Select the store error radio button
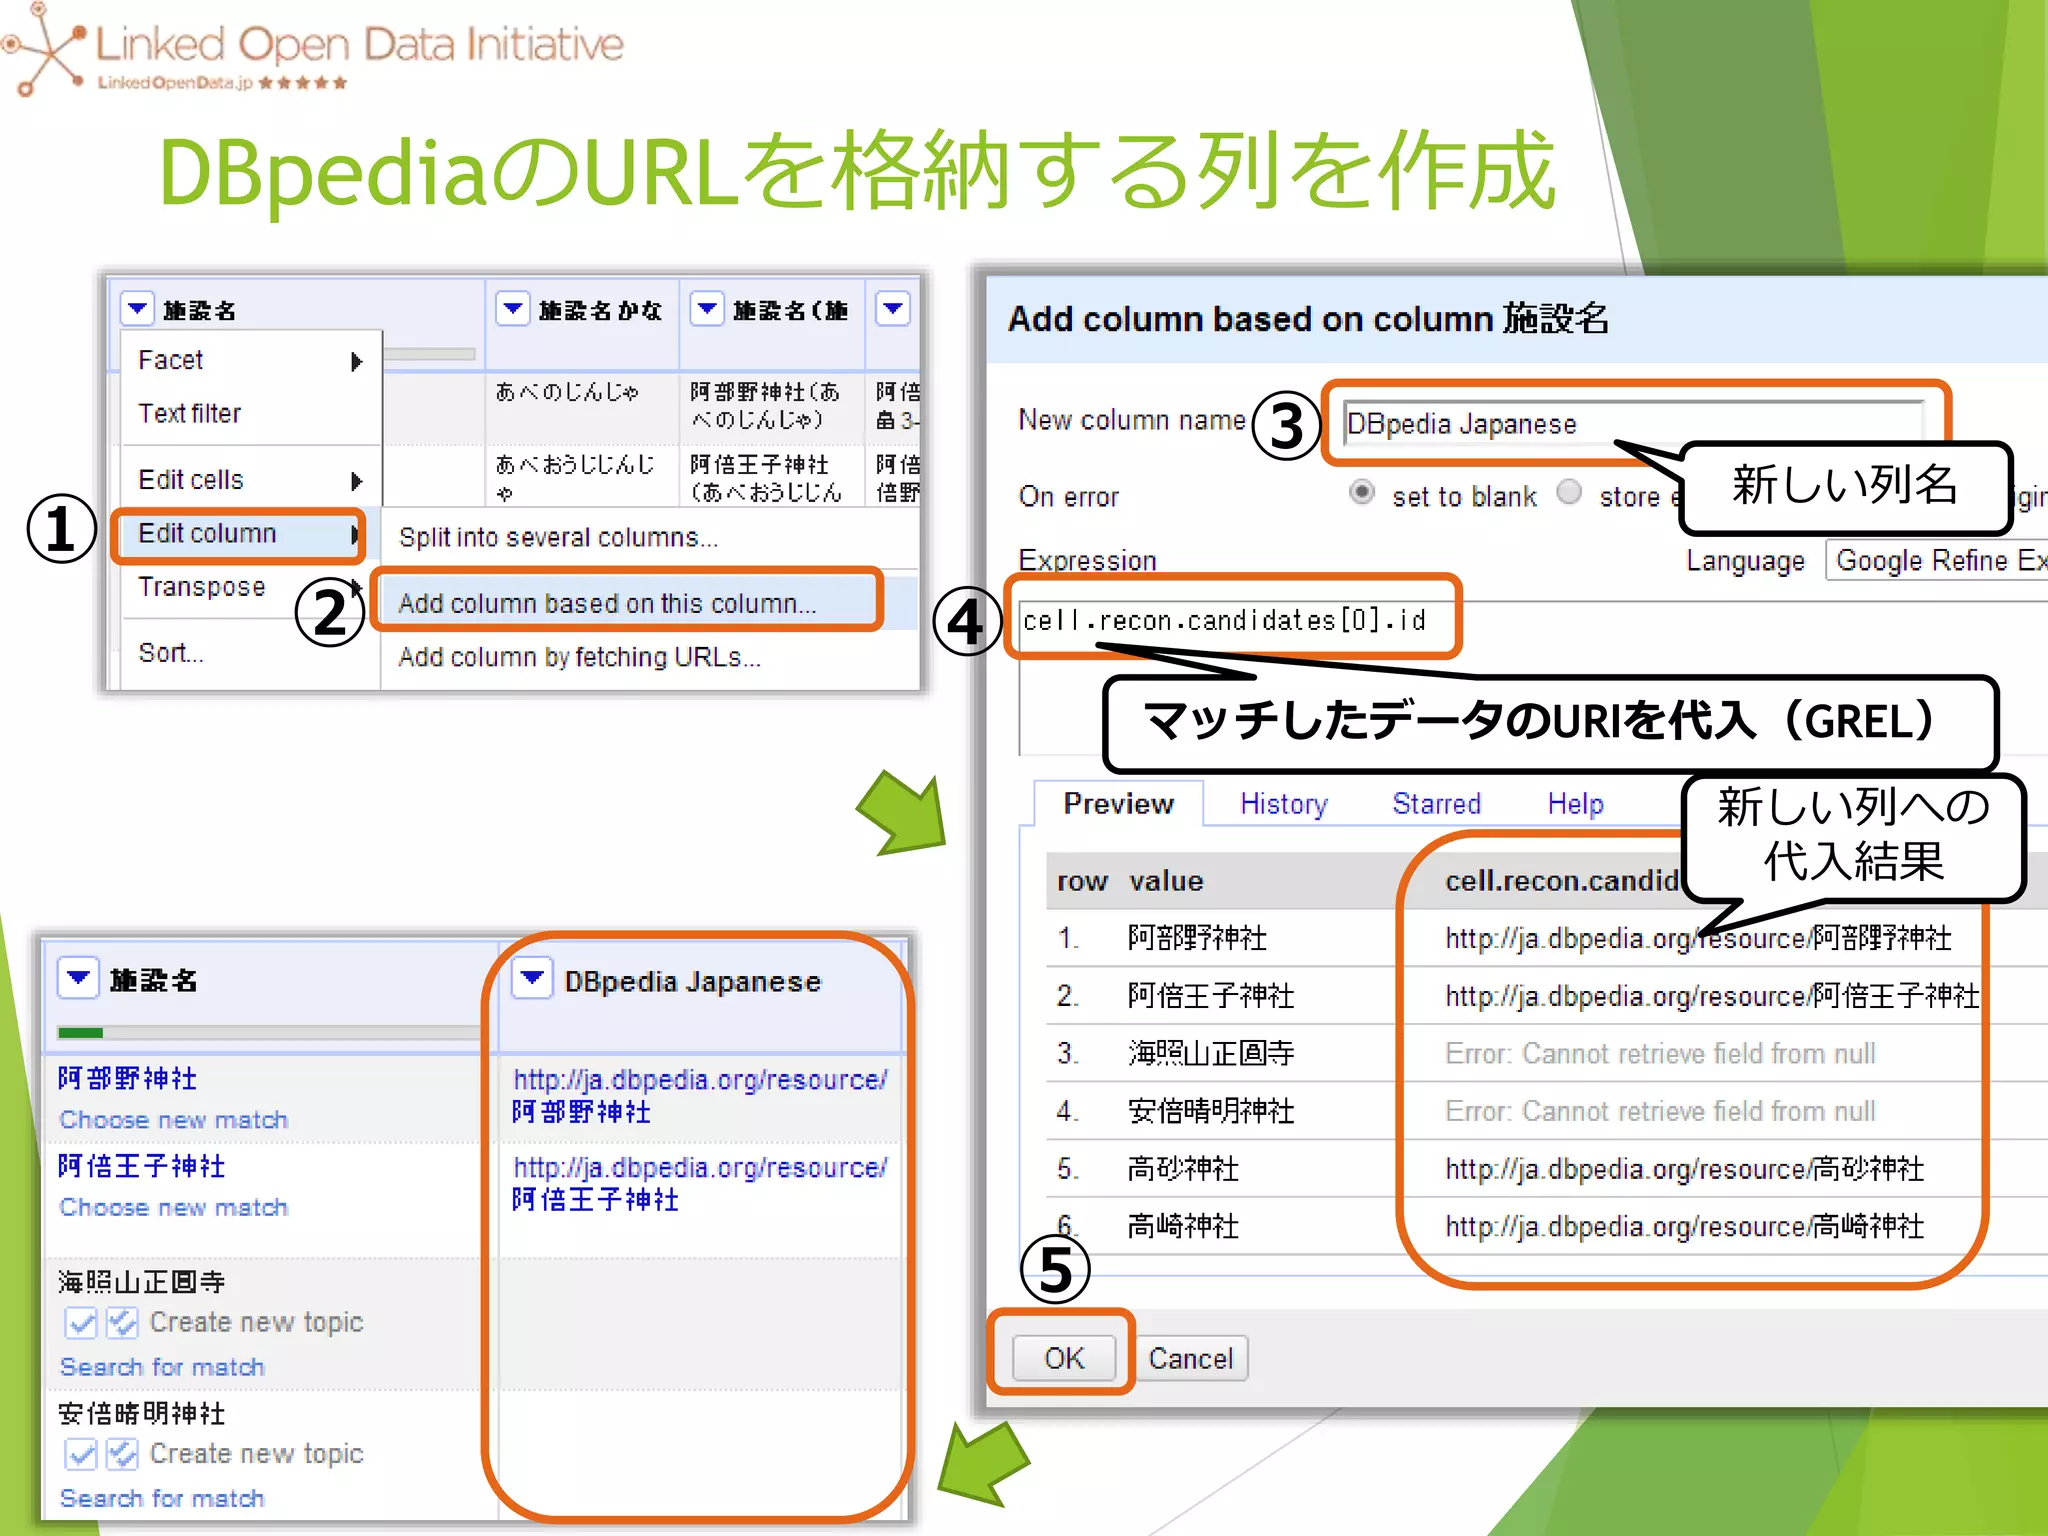The width and height of the screenshot is (2048, 1536). pyautogui.click(x=1569, y=493)
